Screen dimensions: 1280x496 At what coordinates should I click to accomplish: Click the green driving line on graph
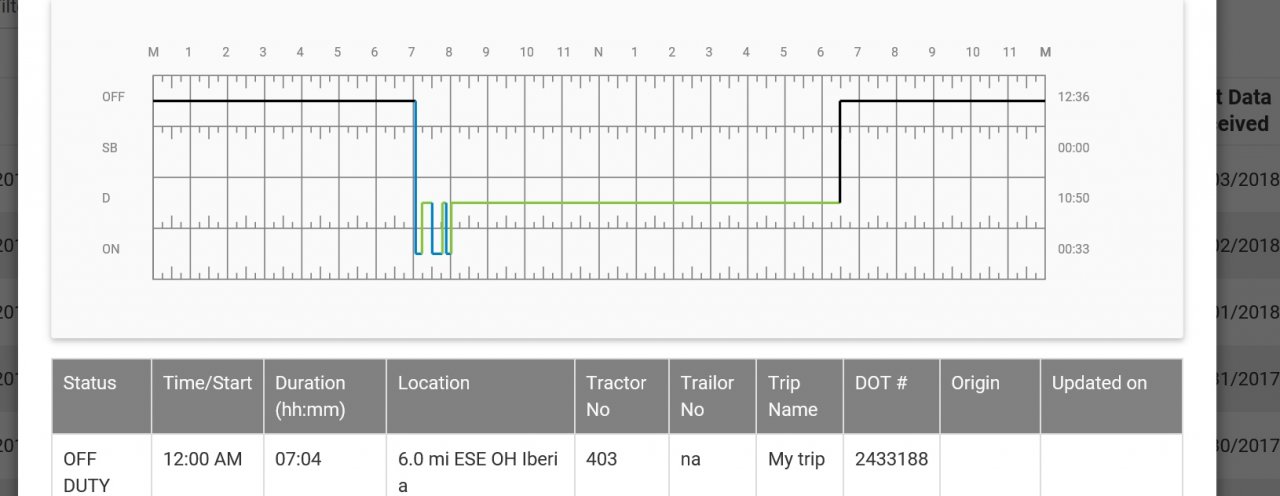(640, 203)
